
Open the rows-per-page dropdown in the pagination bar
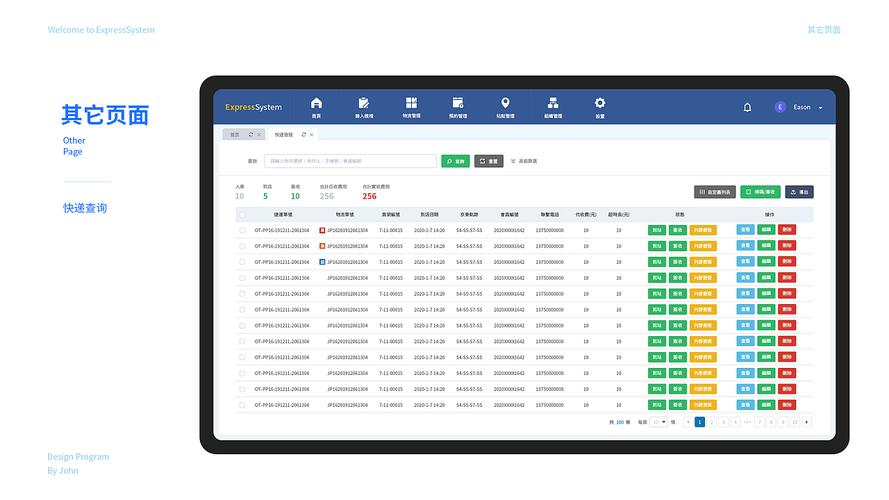click(x=659, y=422)
